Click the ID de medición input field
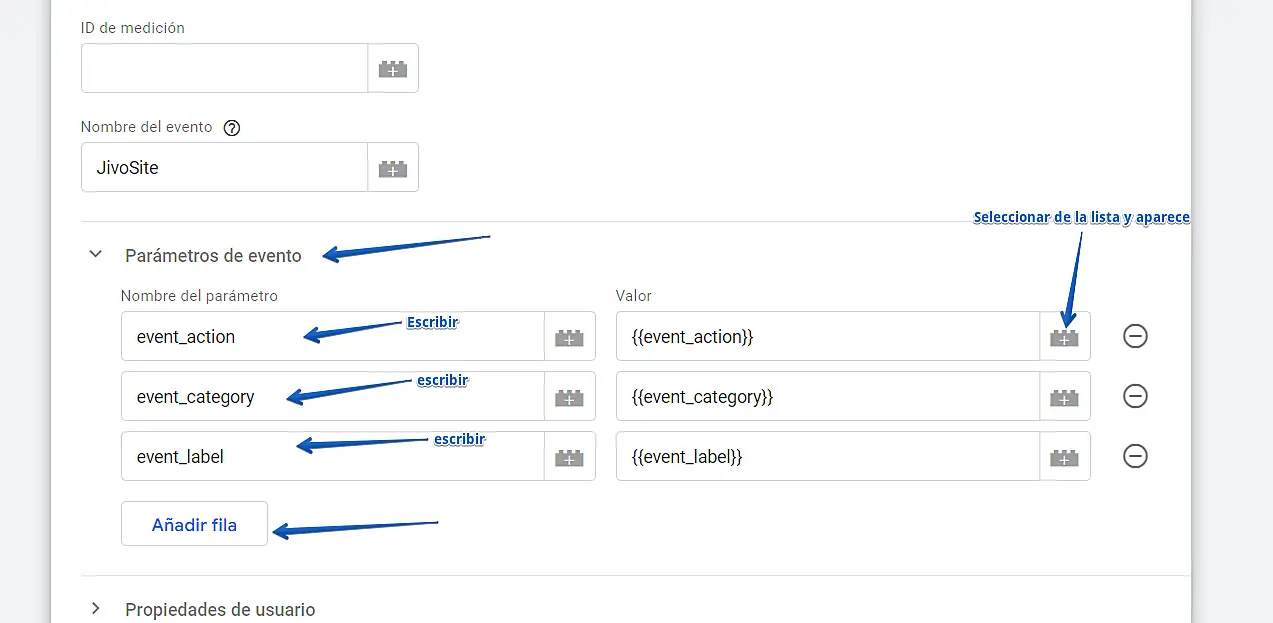 click(x=224, y=69)
